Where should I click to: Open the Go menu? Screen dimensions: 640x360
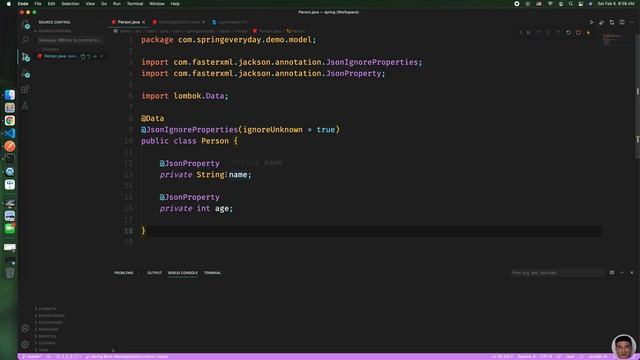(x=104, y=4)
